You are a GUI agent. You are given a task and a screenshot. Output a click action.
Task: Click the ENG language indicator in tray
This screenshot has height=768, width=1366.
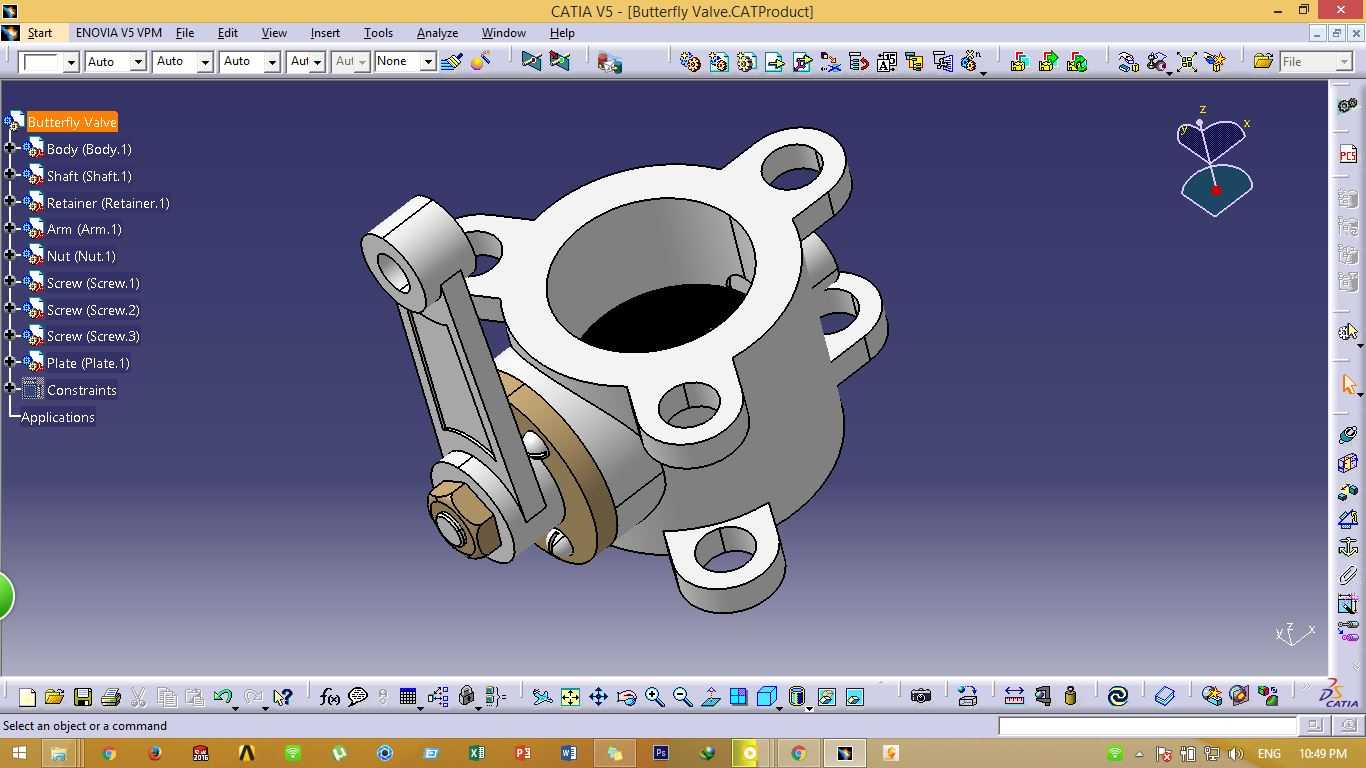coord(1269,754)
